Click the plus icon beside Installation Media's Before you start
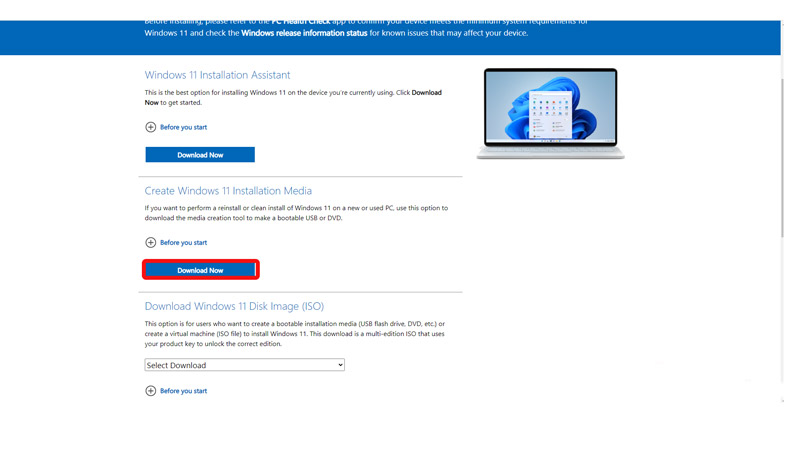 151,242
